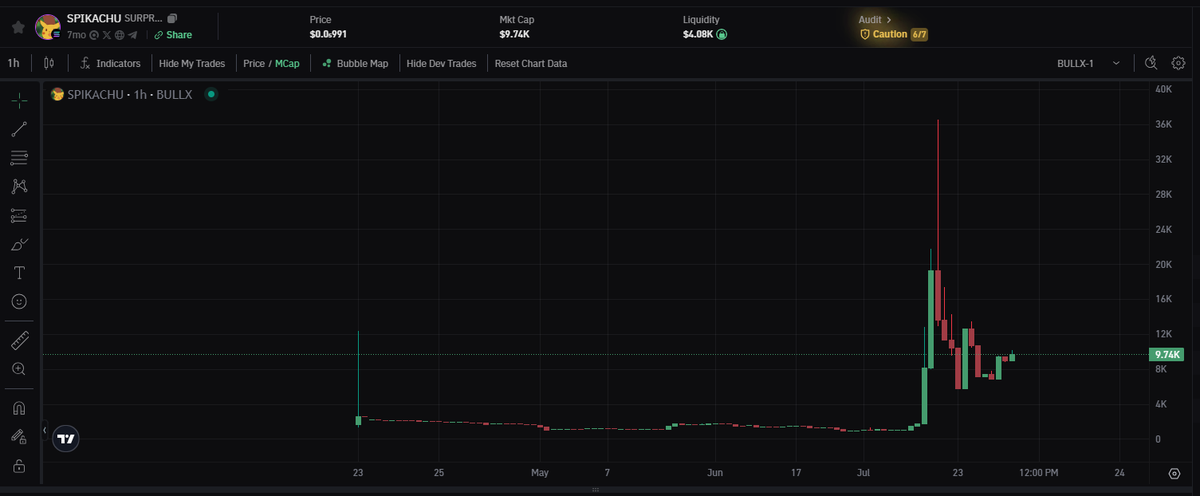Toggle stay-in-drawing-mode pencil lock

pos(19,437)
